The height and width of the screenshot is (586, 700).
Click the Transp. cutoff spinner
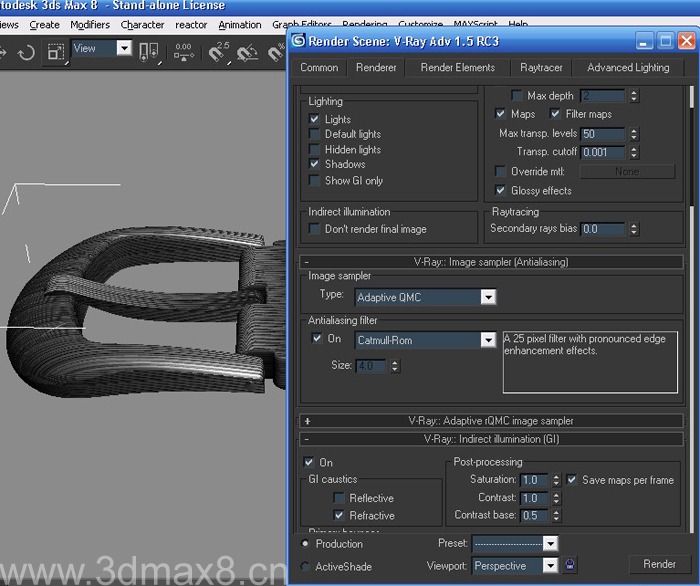634,152
